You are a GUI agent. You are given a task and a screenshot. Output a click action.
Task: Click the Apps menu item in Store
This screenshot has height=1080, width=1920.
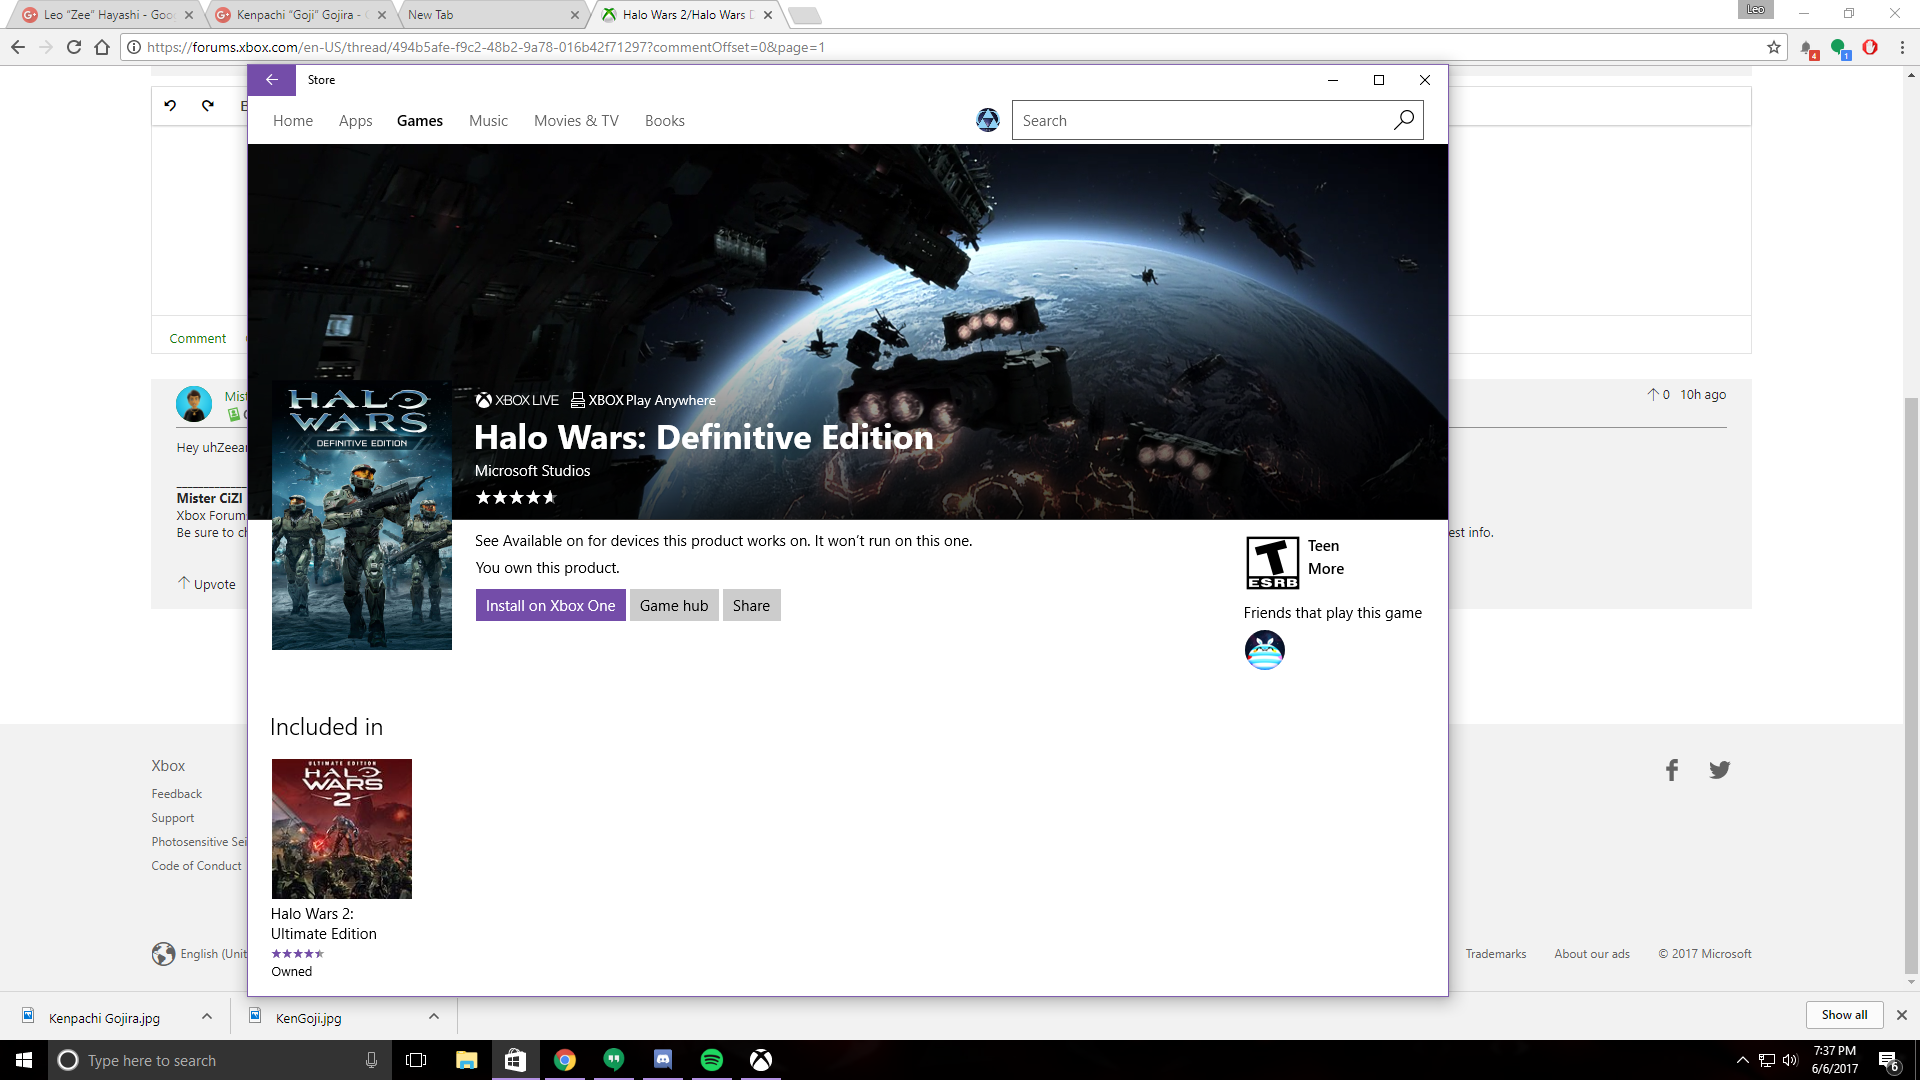(x=356, y=120)
